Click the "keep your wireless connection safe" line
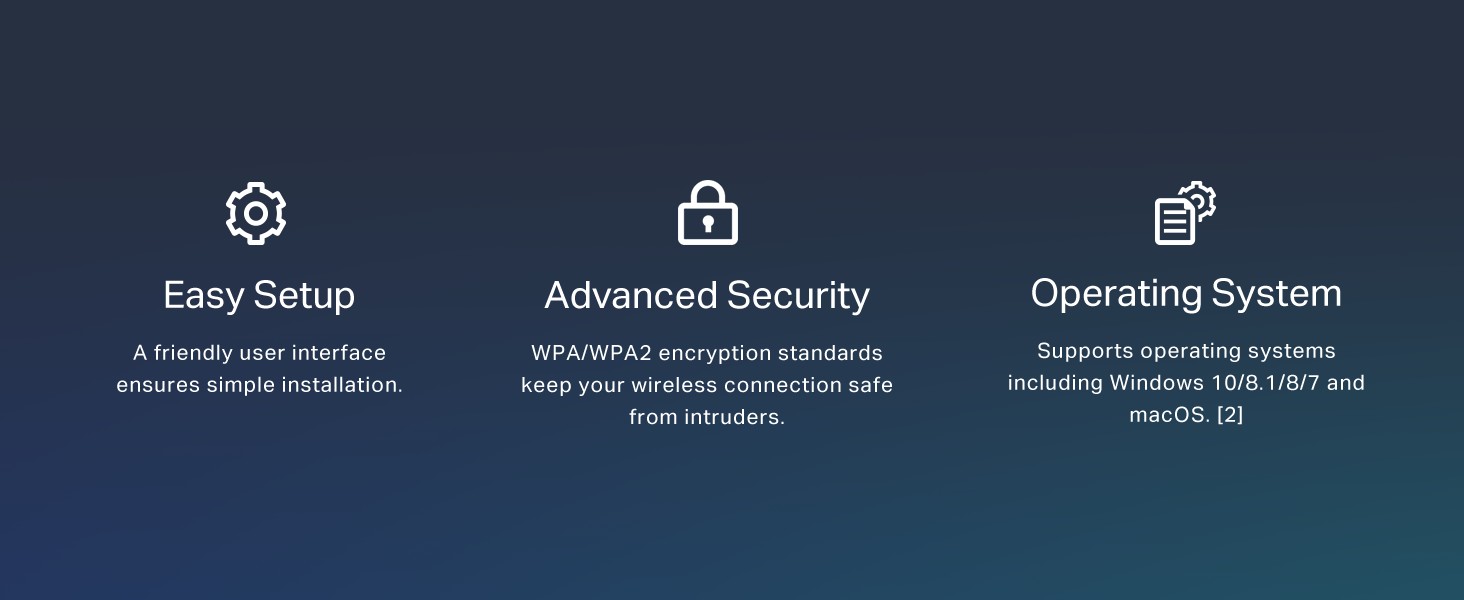This screenshot has height=600, width=1464. pyautogui.click(x=707, y=385)
